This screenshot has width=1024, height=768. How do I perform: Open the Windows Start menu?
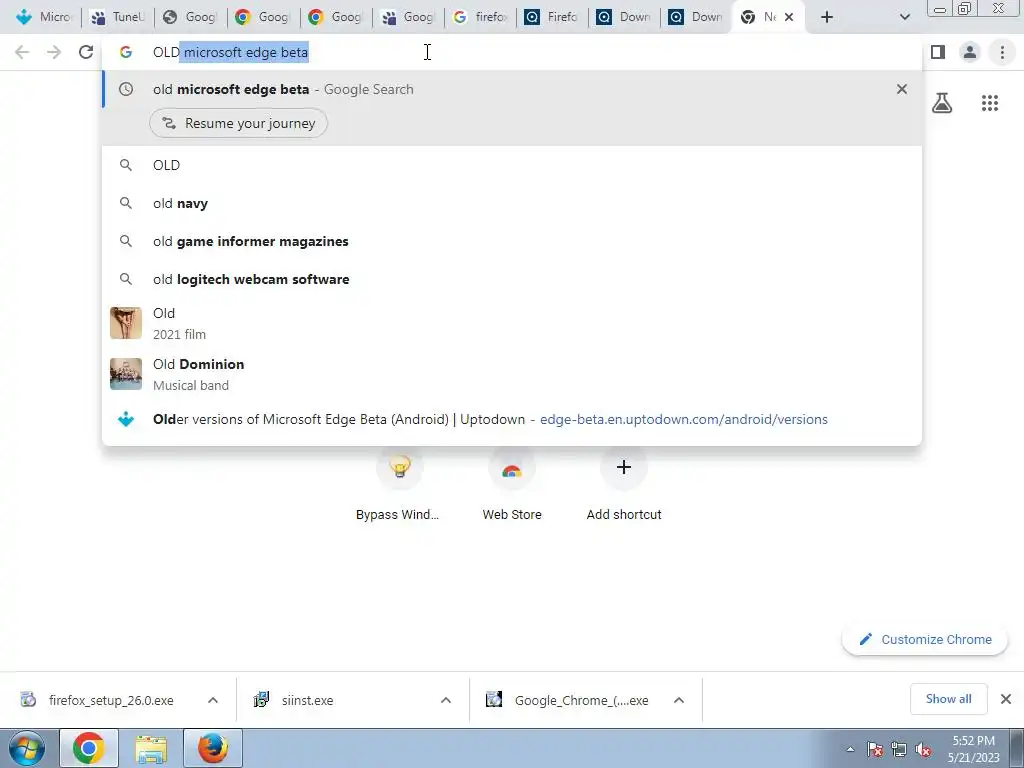click(x=26, y=748)
